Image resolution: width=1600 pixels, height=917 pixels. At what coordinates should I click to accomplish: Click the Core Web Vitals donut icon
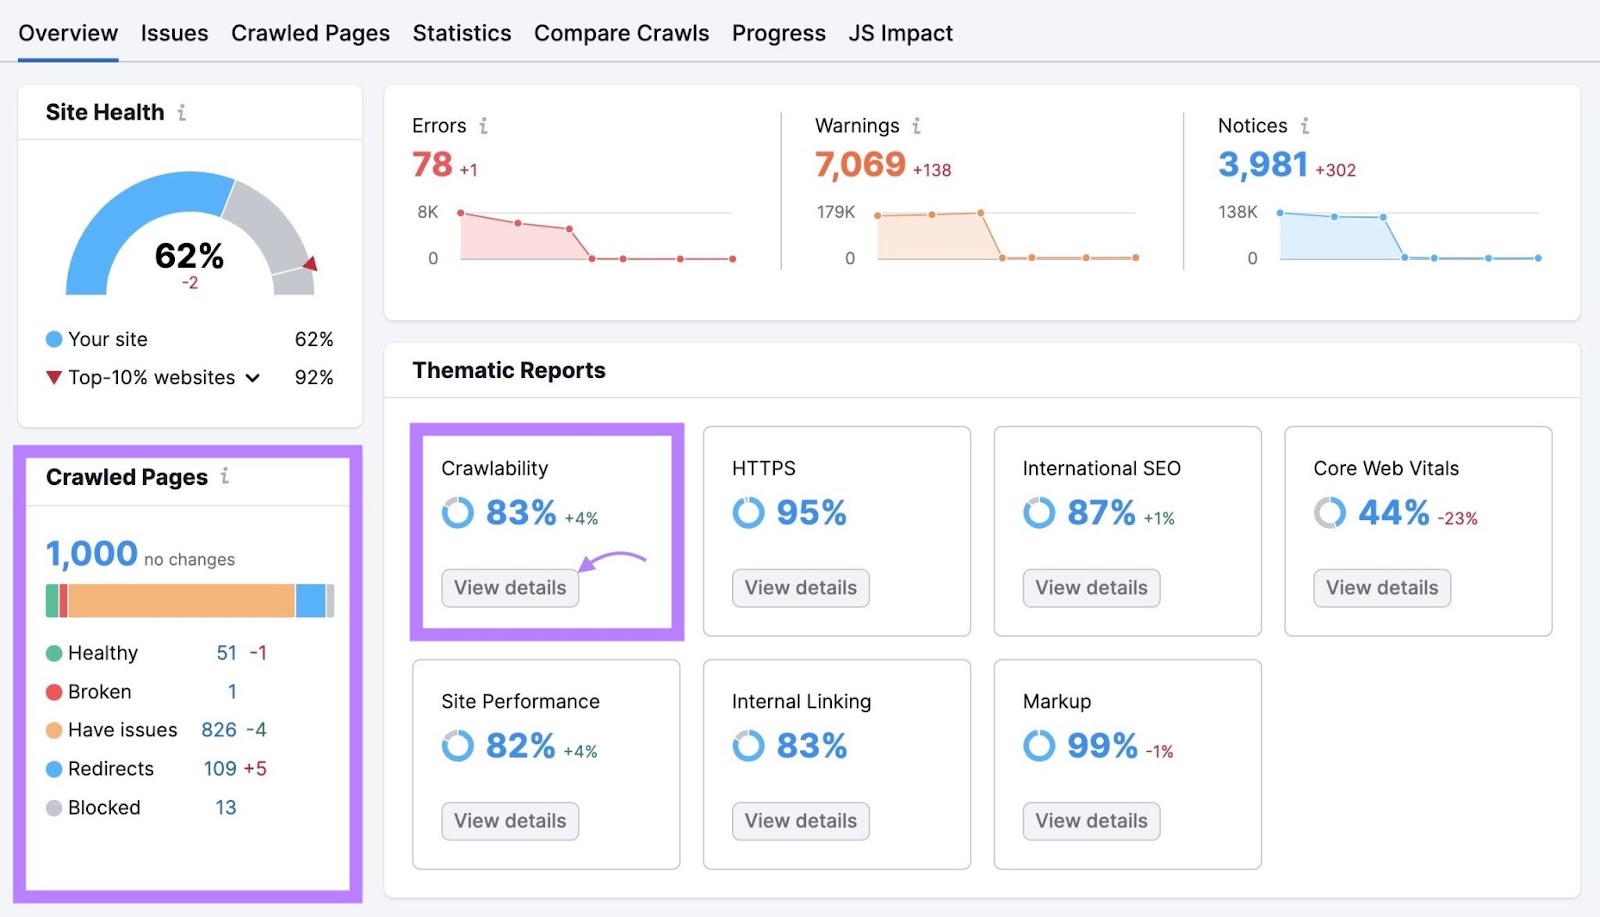pyautogui.click(x=1329, y=513)
